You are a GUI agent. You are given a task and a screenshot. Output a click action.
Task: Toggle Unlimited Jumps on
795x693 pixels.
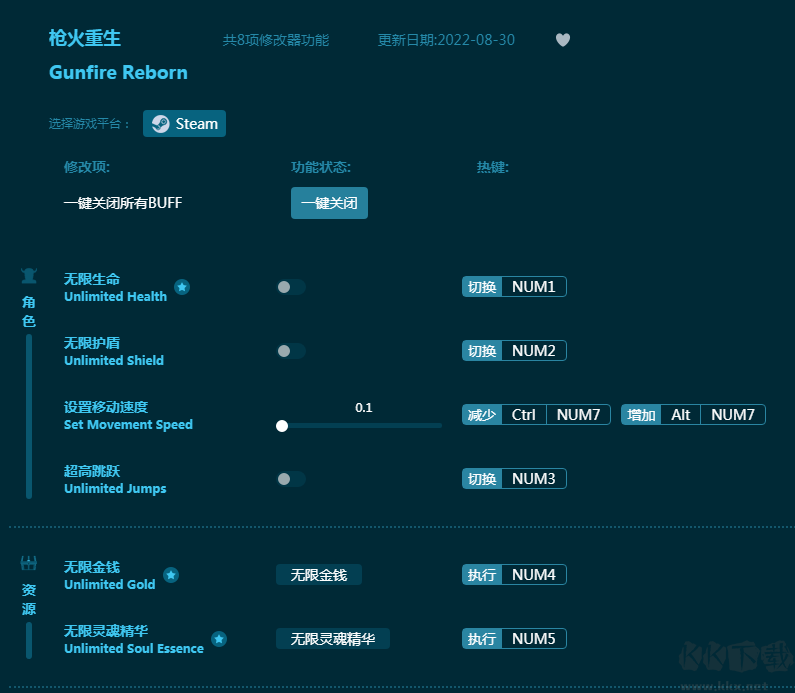click(291, 479)
